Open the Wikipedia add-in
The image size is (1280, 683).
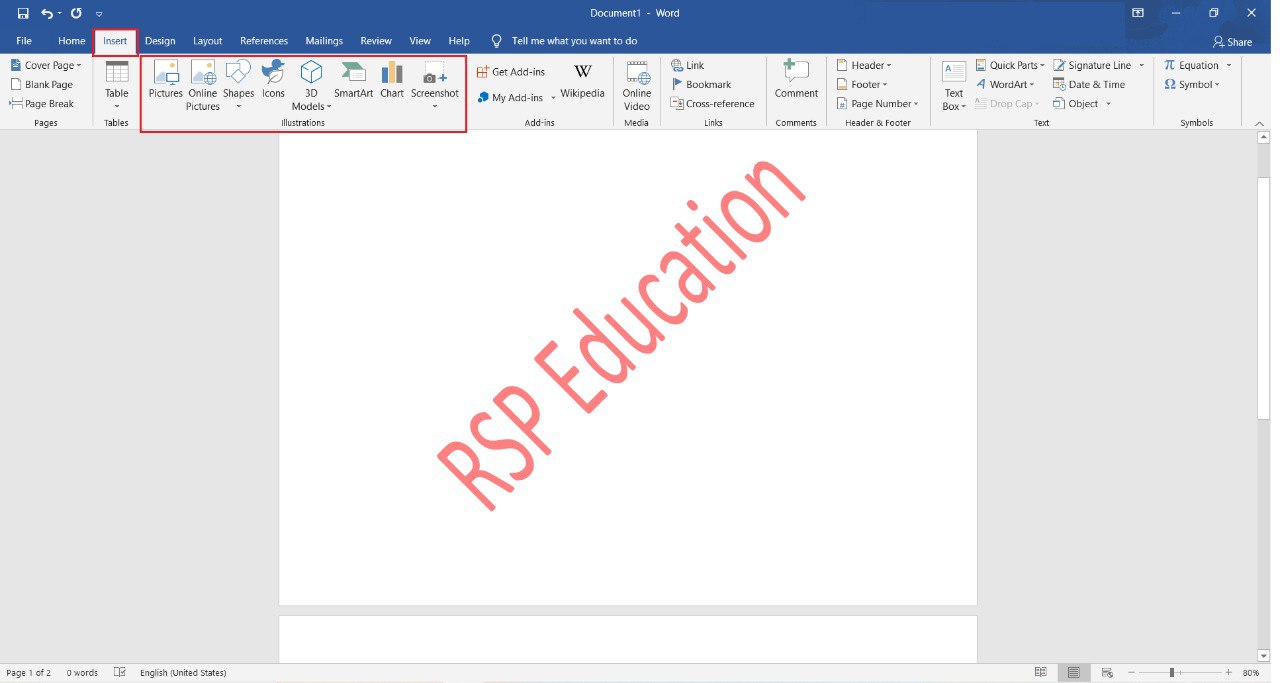pyautogui.click(x=582, y=80)
